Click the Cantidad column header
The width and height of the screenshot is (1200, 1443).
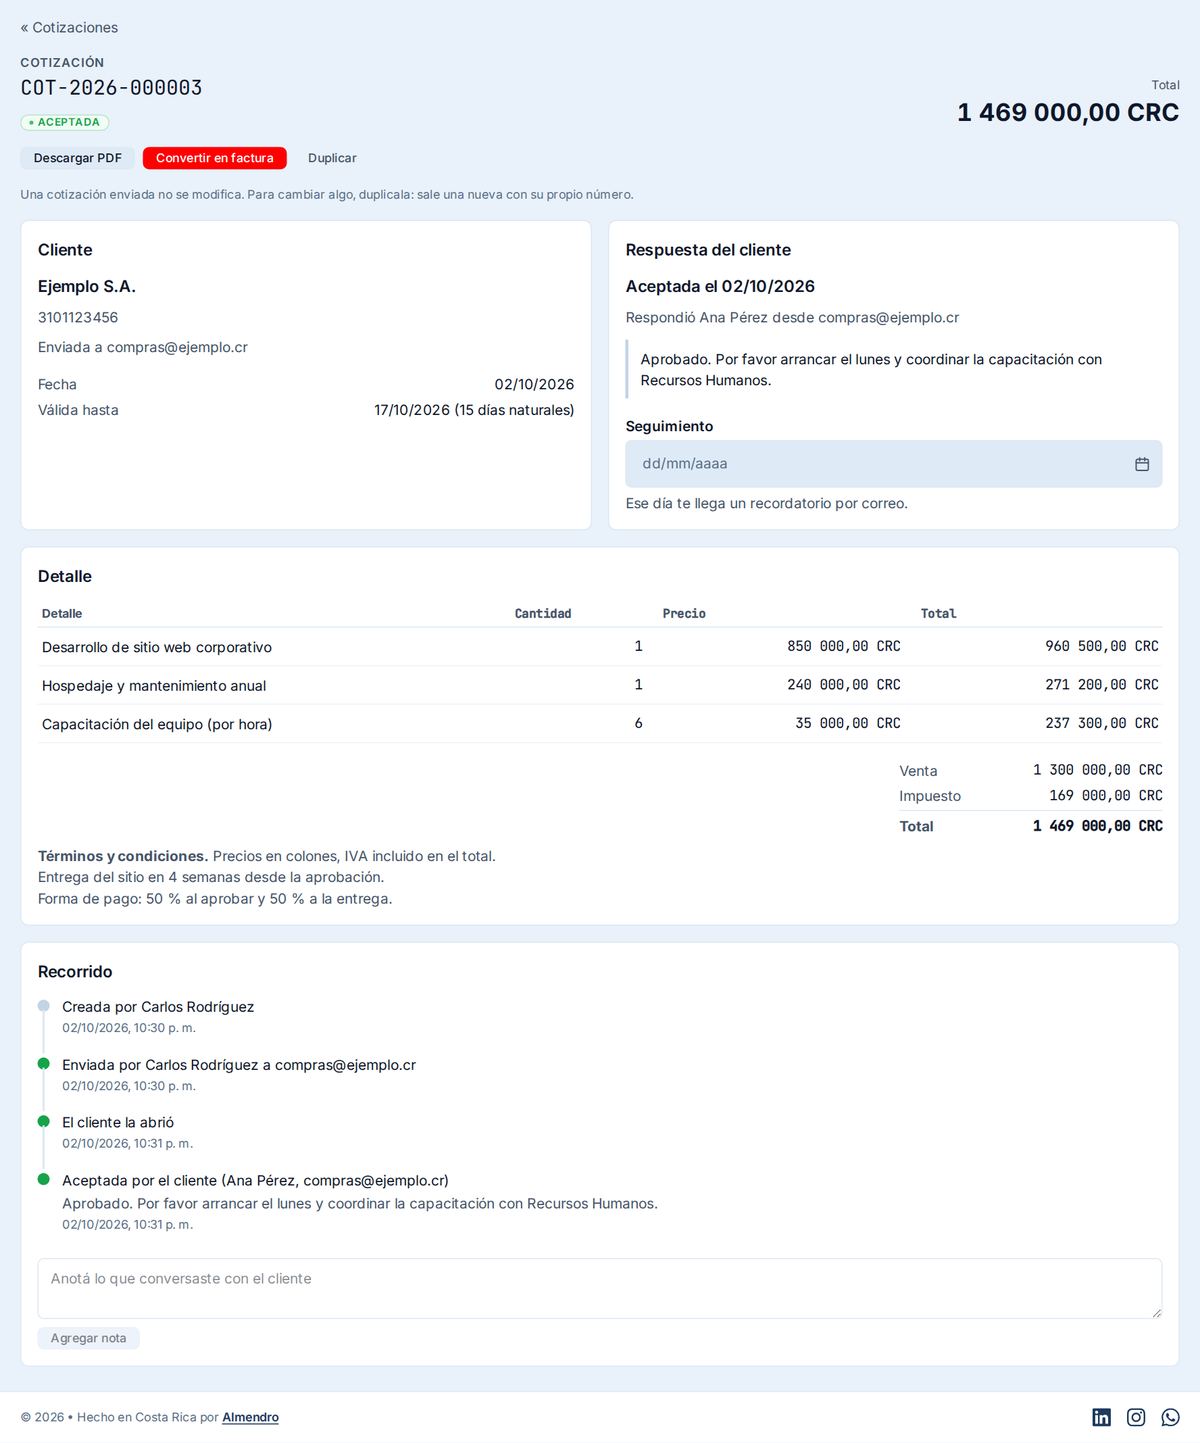click(x=543, y=614)
